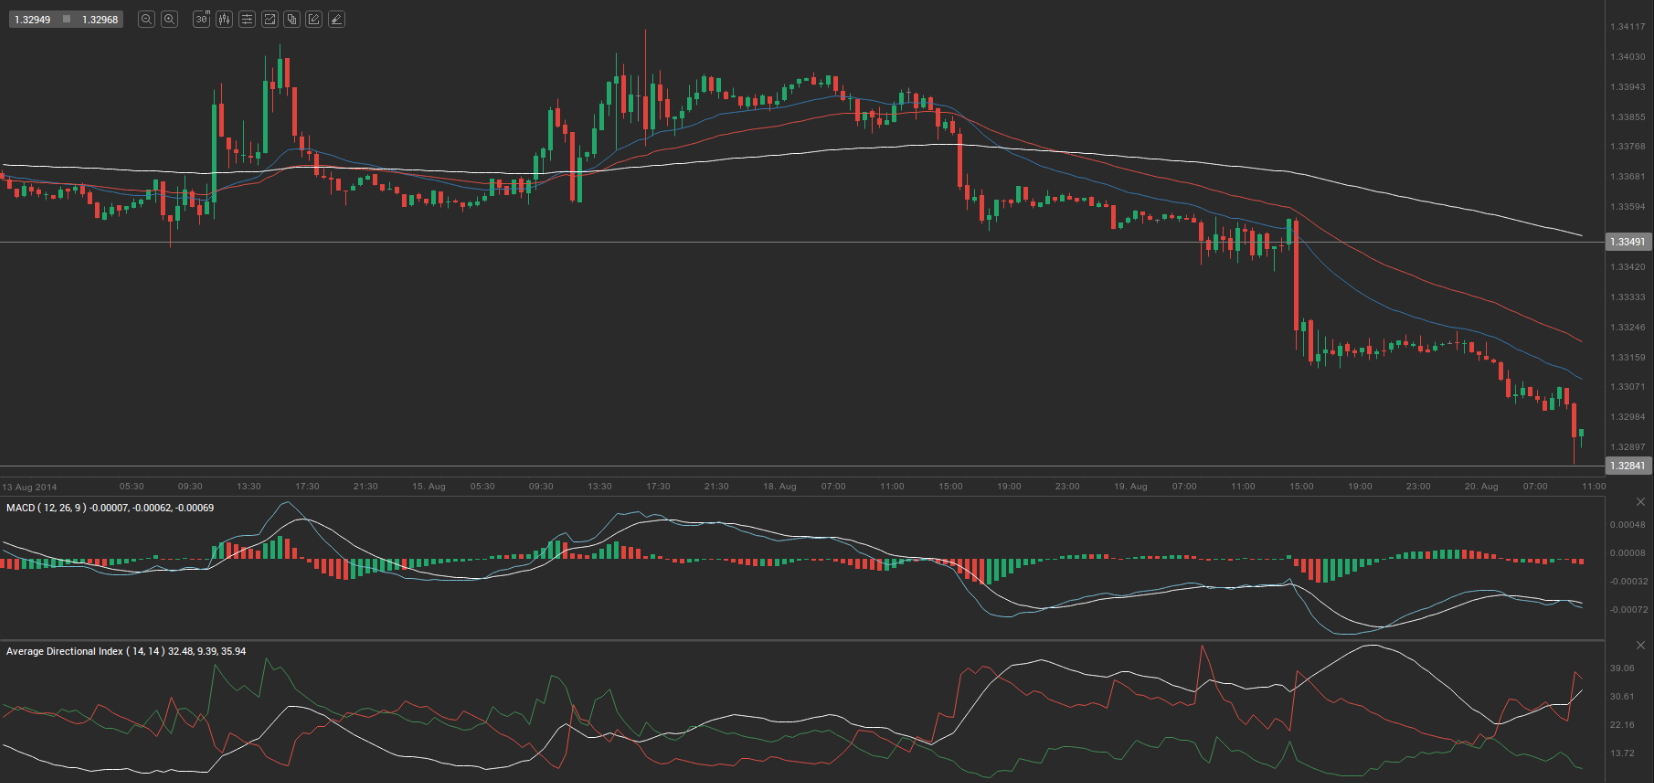Click the 1.33491 price level marker
Image resolution: width=1654 pixels, height=783 pixels.
pos(1627,242)
